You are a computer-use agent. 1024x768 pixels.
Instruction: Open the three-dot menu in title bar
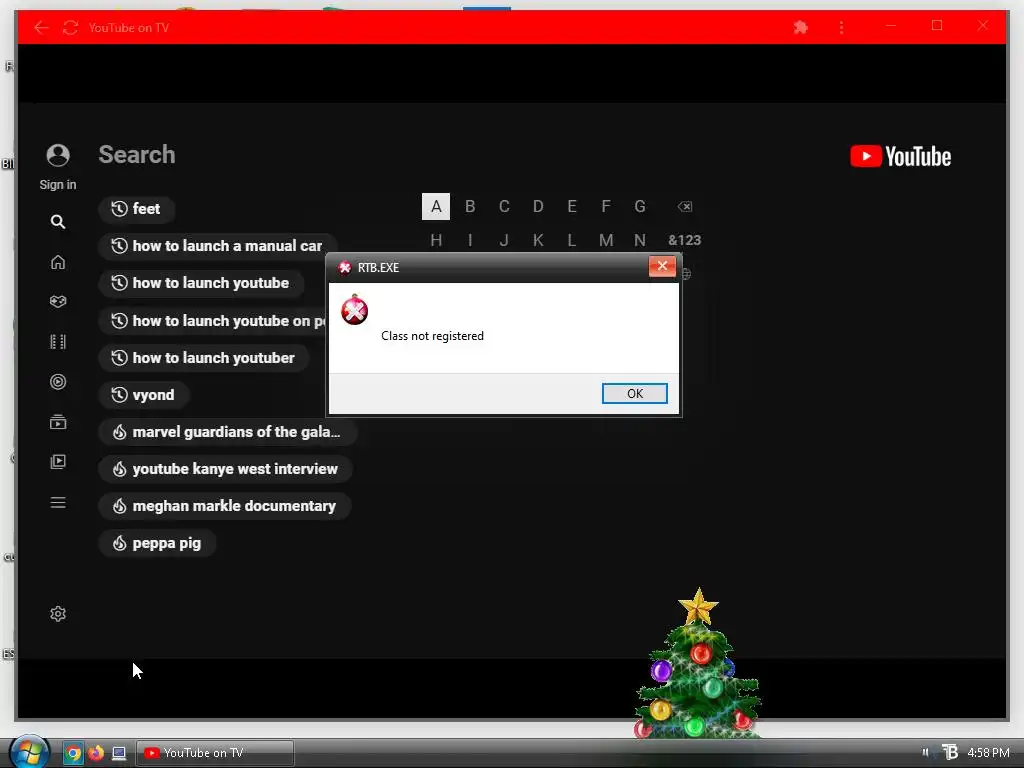[841, 27]
